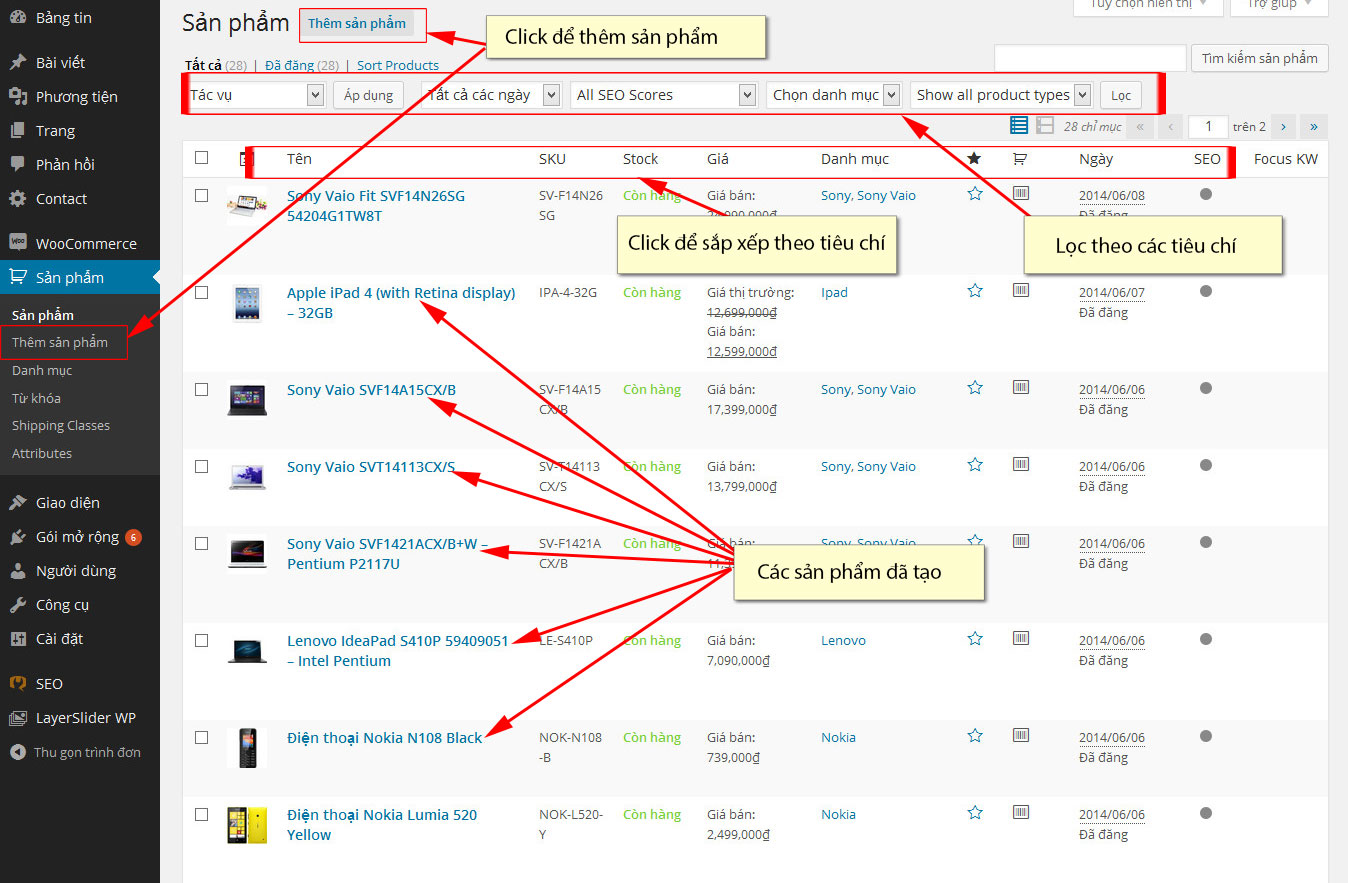Click the Bảng tin dashboard icon
1348x883 pixels.
(18, 18)
